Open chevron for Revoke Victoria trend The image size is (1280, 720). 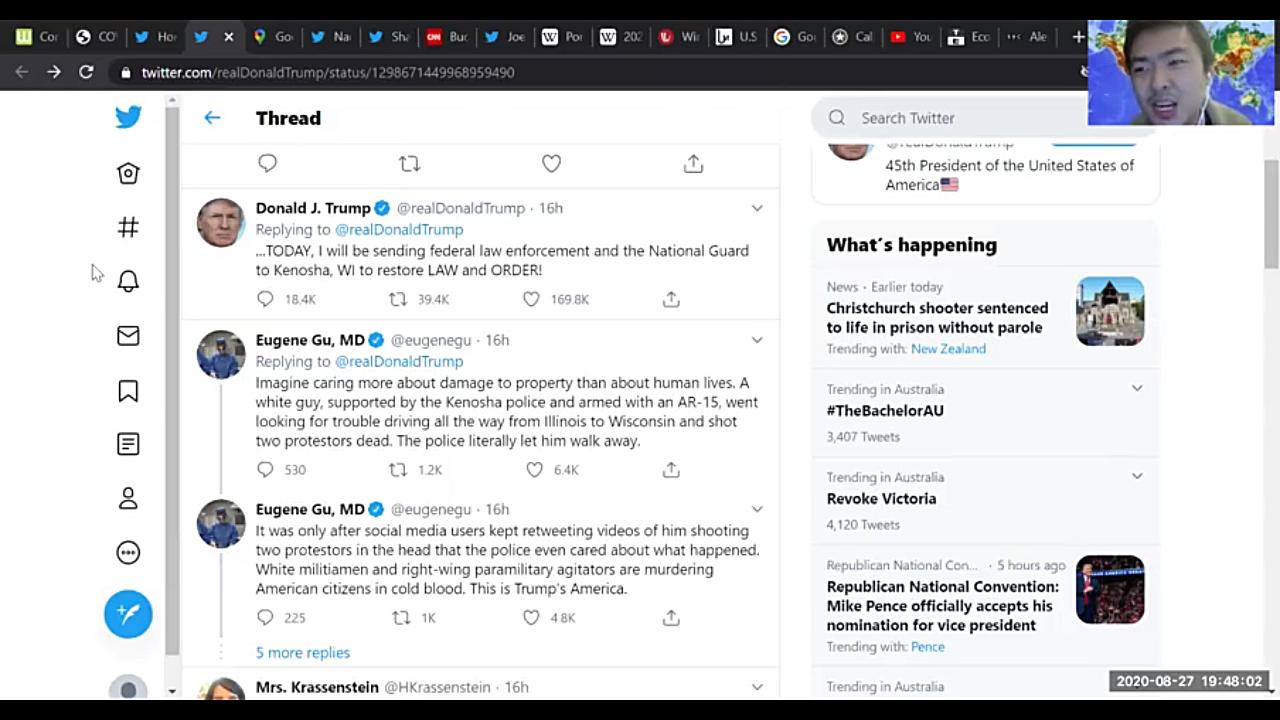1137,476
